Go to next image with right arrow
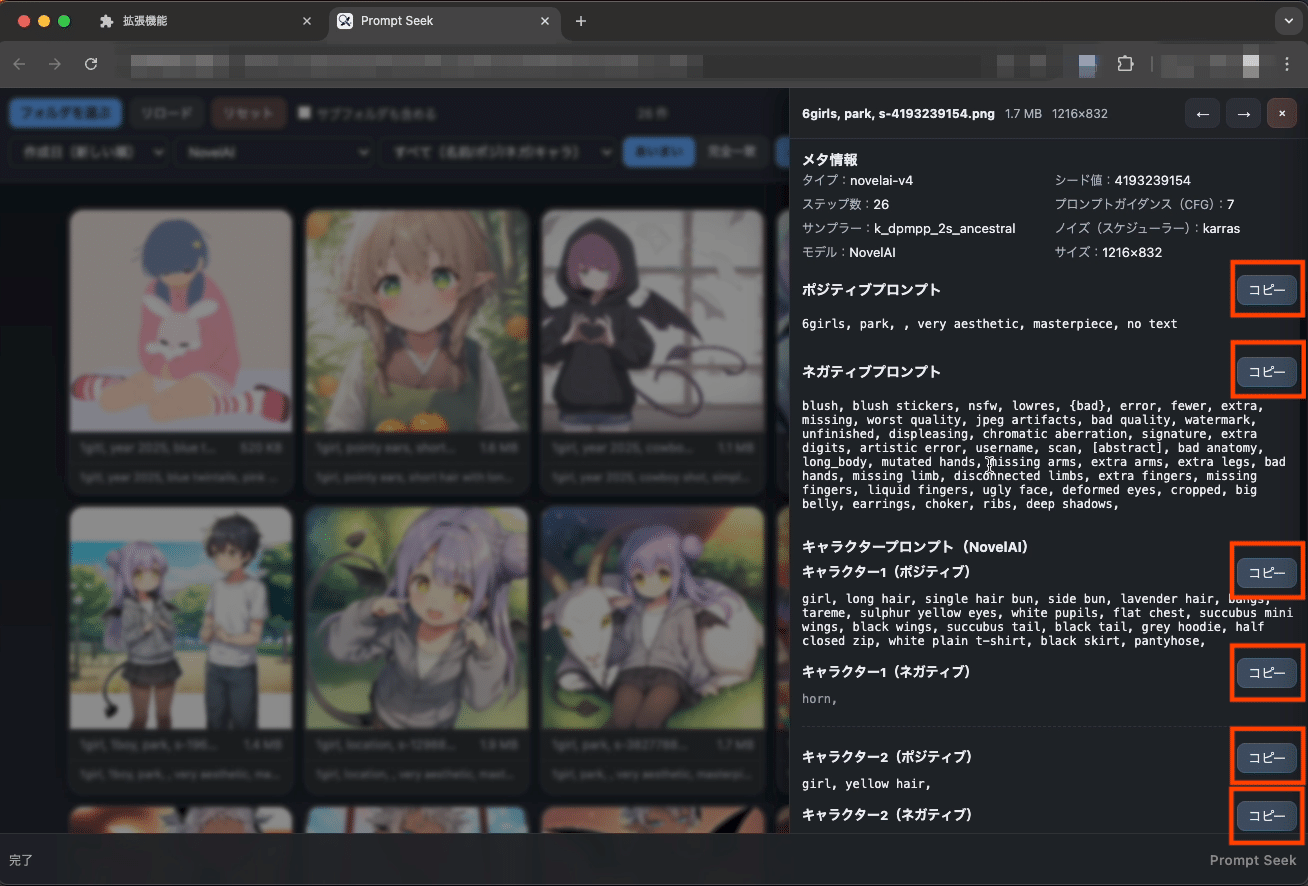1308x886 pixels. click(1243, 114)
